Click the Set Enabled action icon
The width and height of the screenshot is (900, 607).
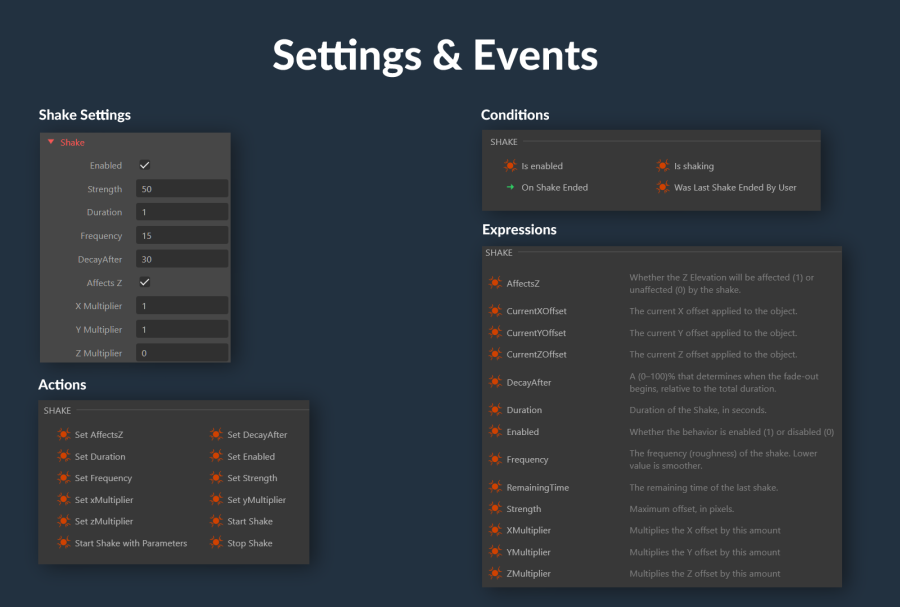(216, 456)
